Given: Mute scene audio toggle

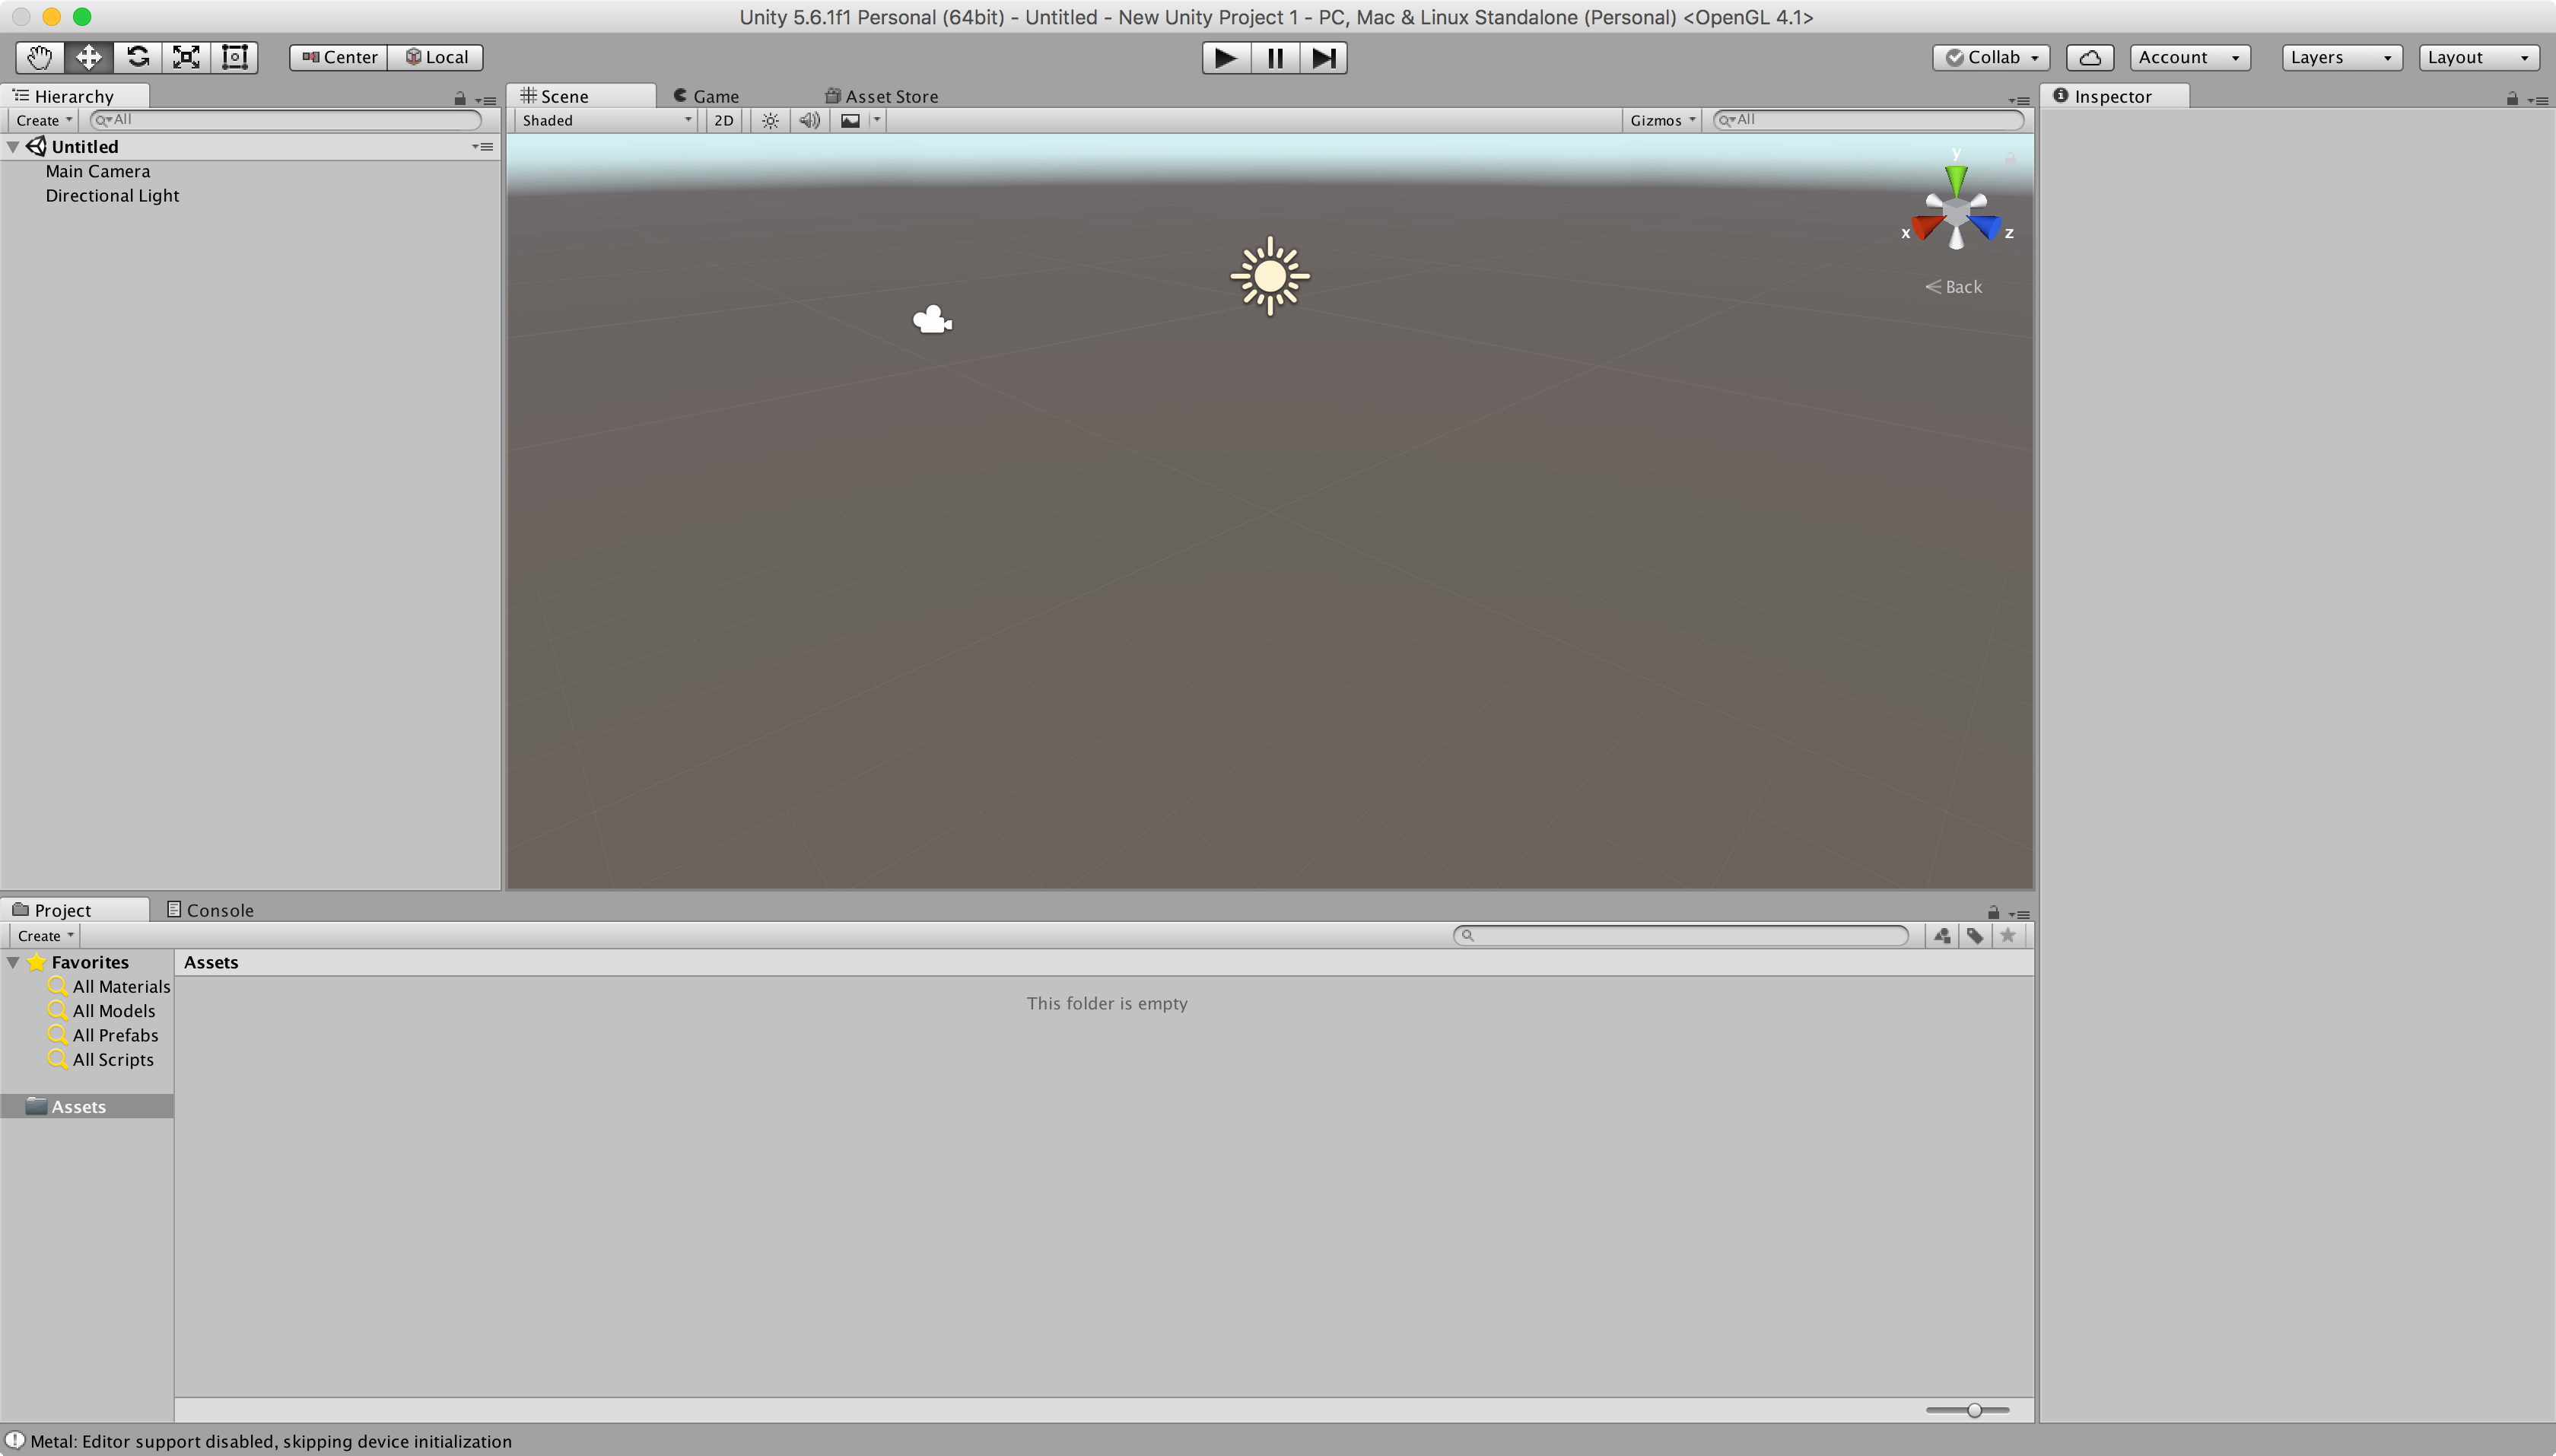Looking at the screenshot, I should click(x=809, y=120).
